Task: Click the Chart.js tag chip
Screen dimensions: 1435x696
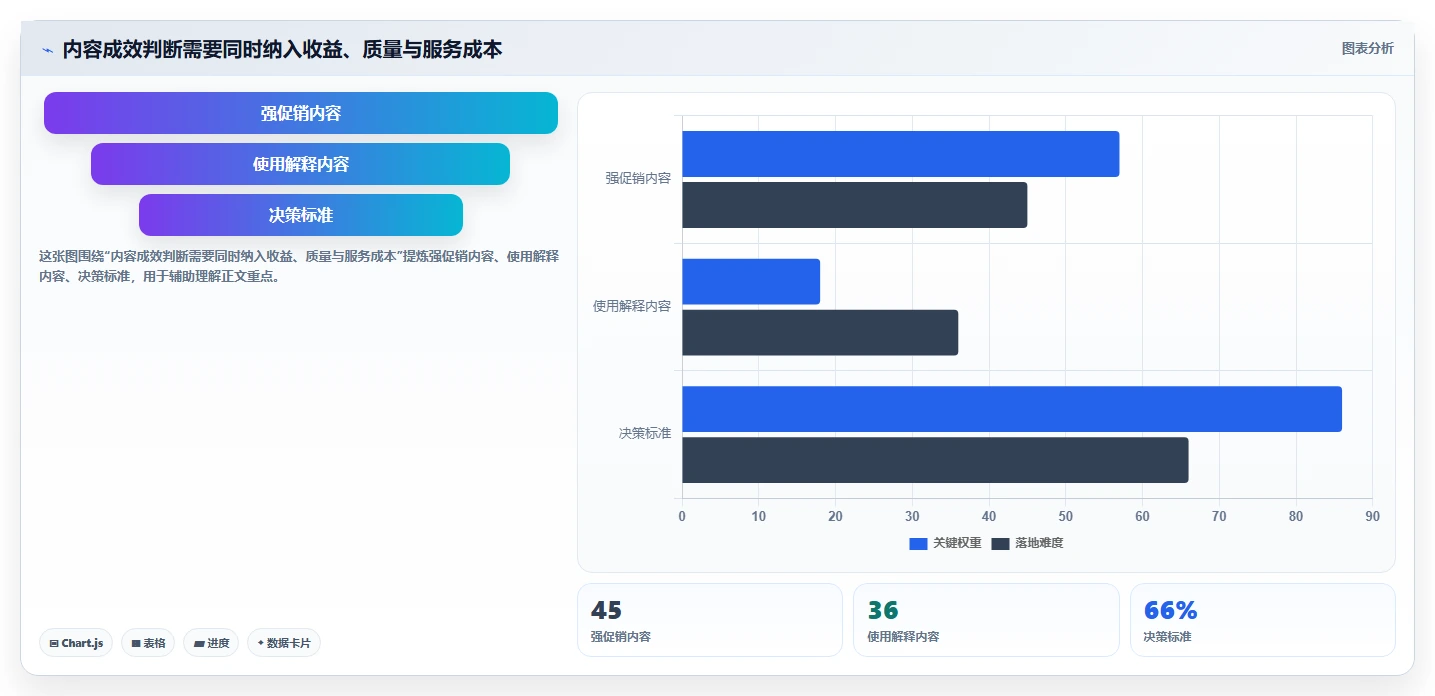Action: (x=76, y=643)
